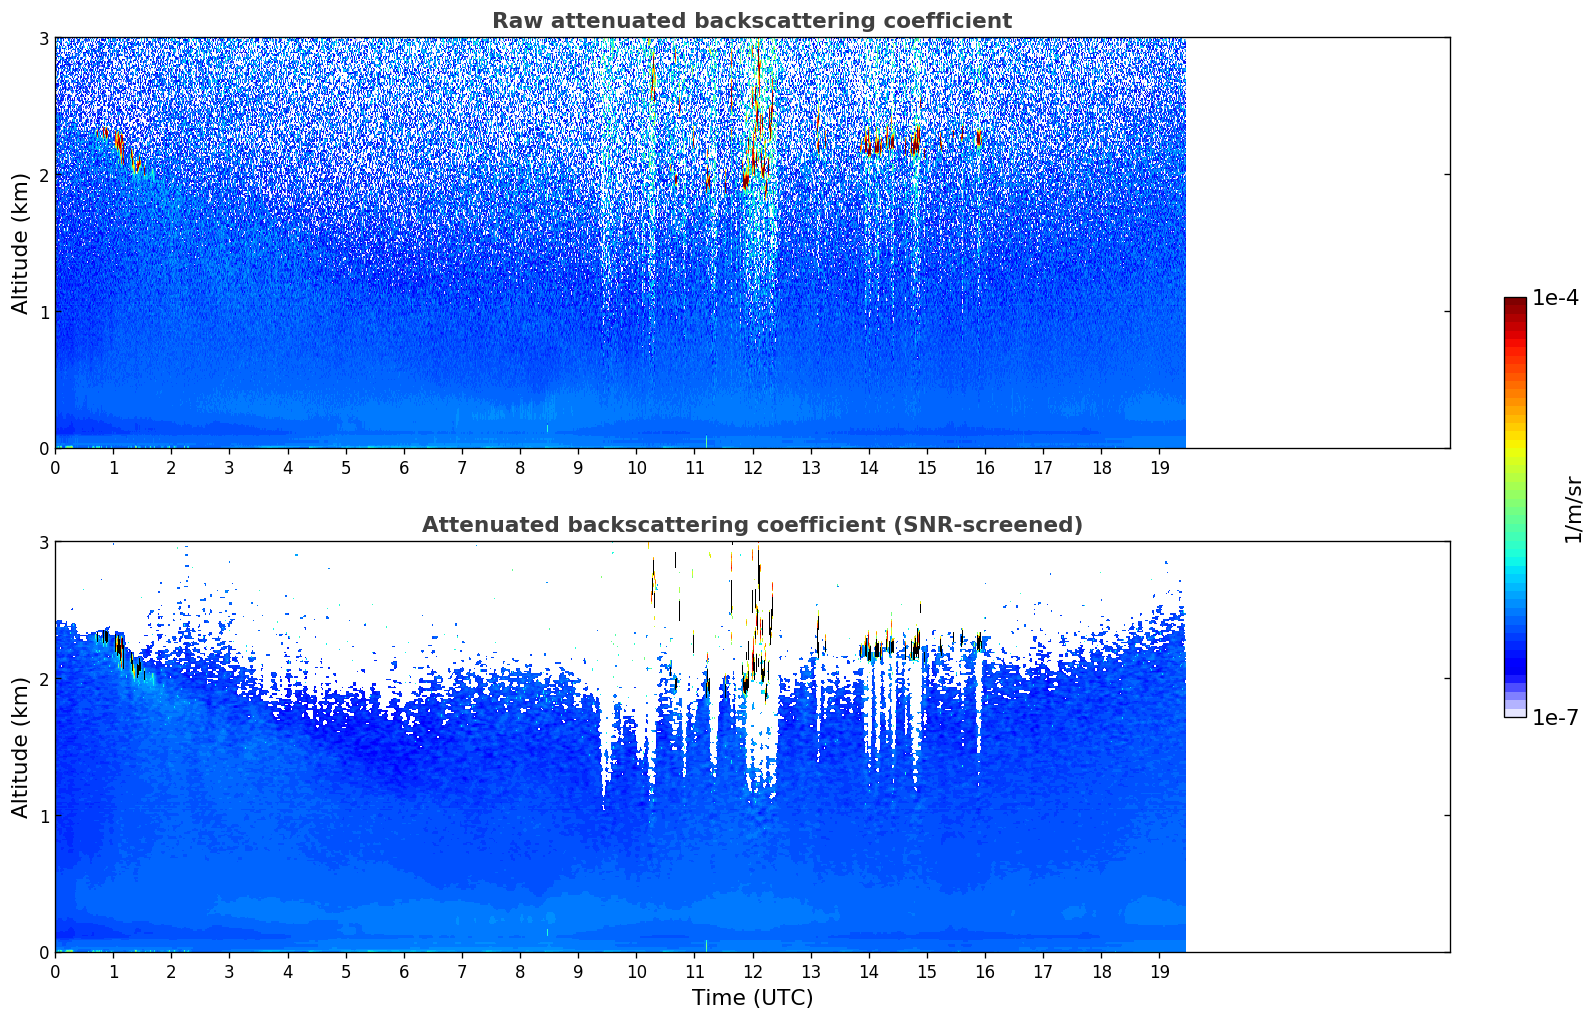Click time tick "15" under the bottom plot
The width and height of the screenshot is (1595, 1020).
tap(927, 971)
